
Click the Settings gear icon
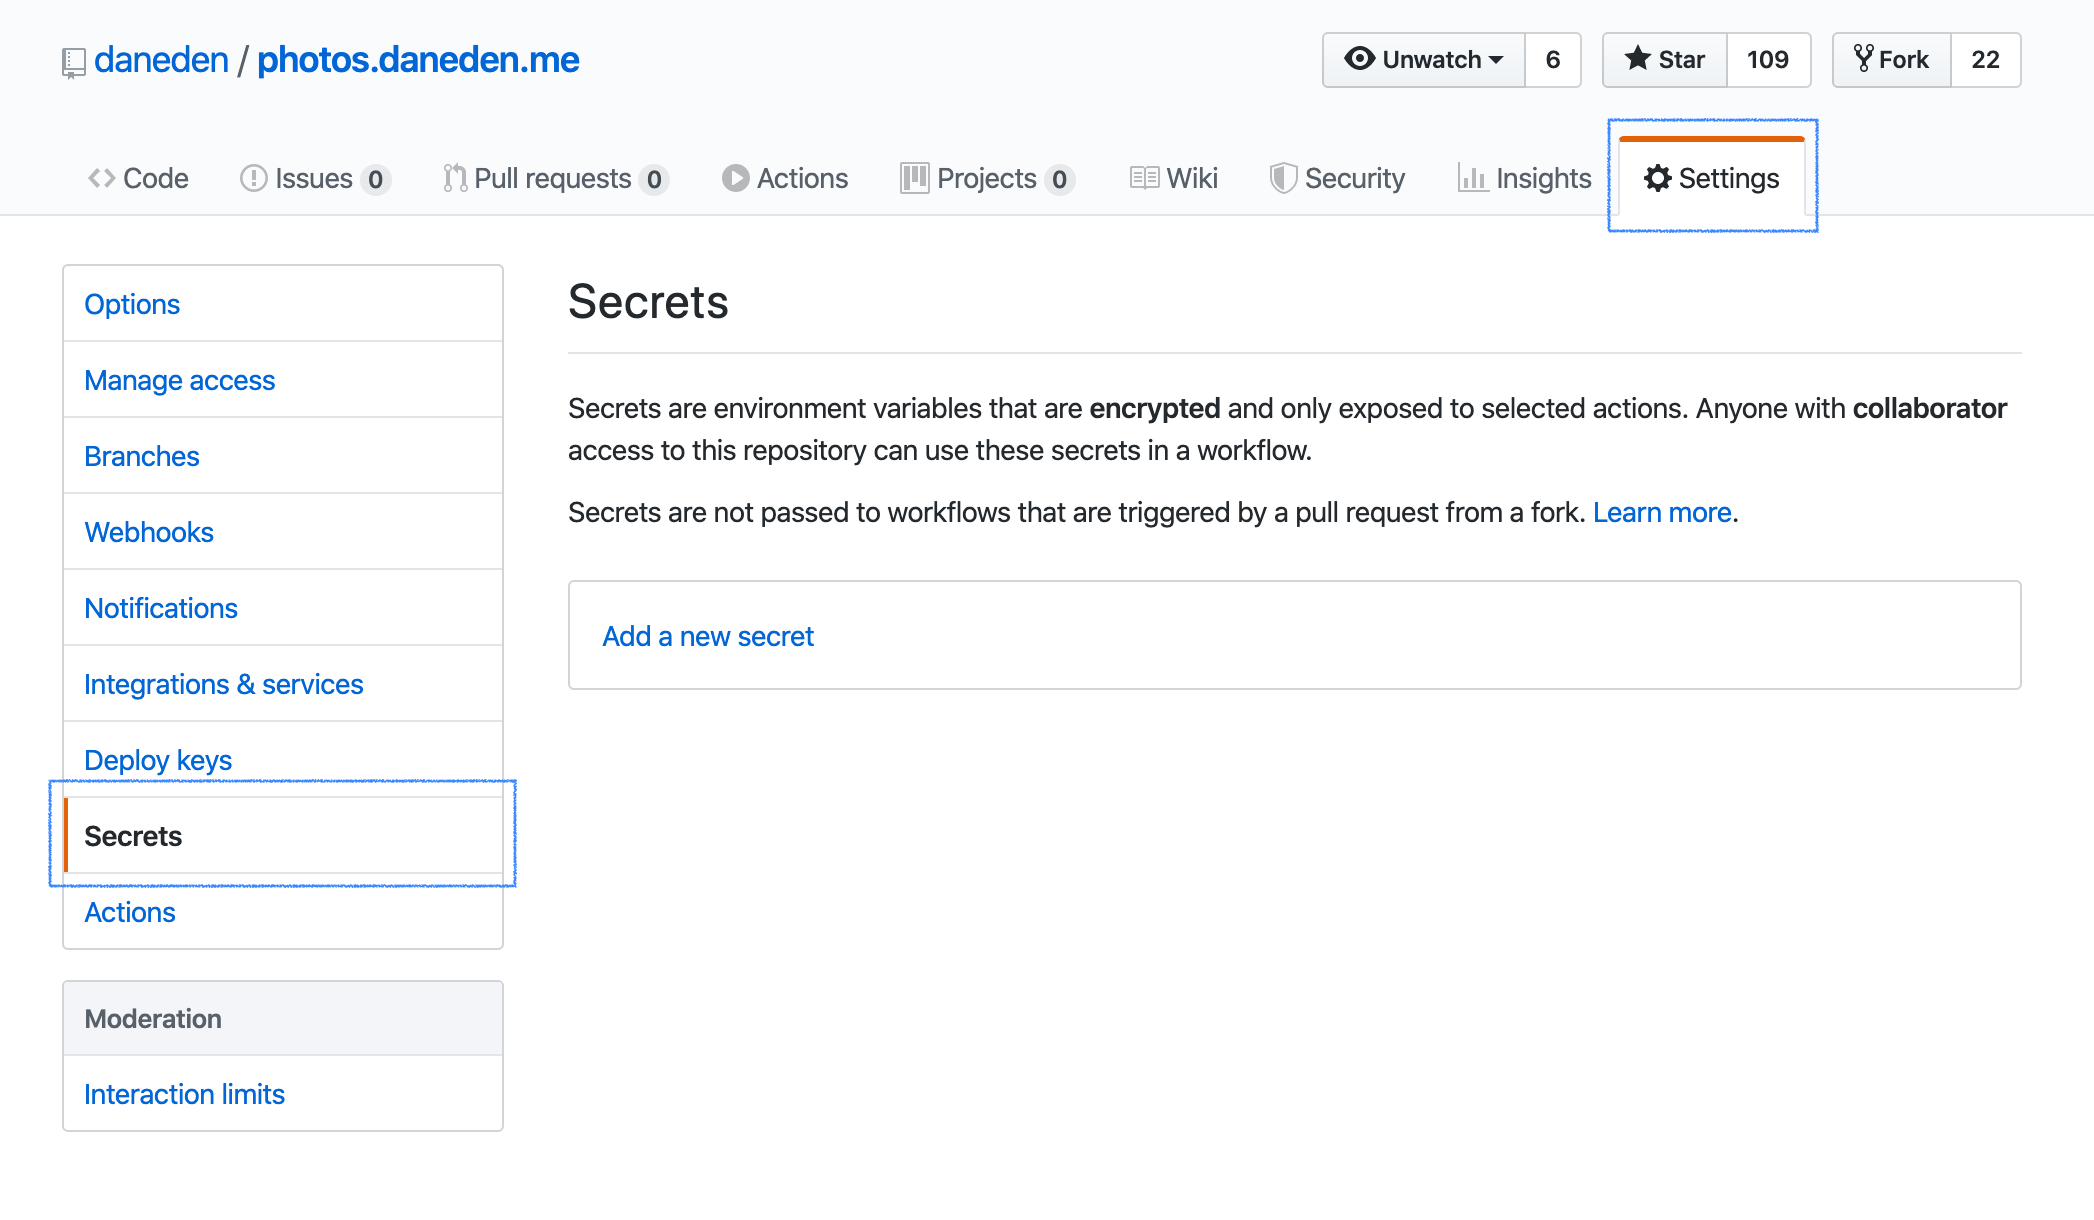pos(1658,176)
